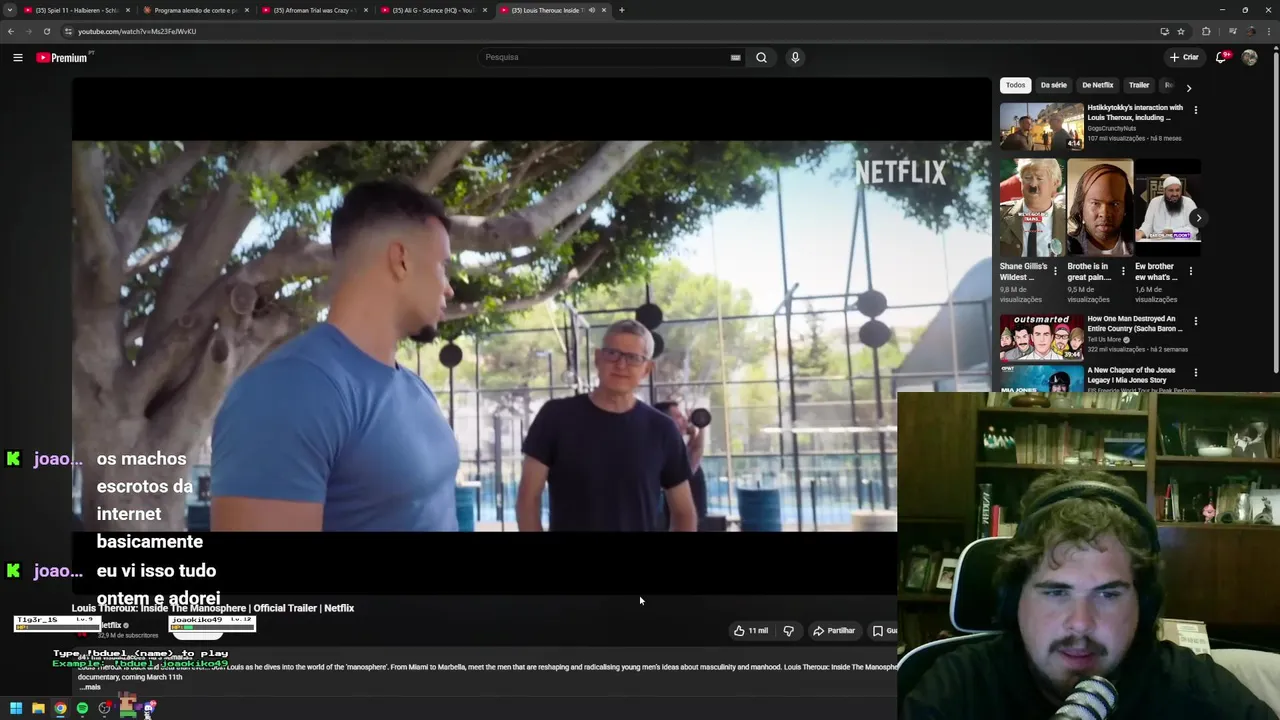Click the Louis Theroux video title text
The height and width of the screenshot is (720, 1280).
[213, 608]
